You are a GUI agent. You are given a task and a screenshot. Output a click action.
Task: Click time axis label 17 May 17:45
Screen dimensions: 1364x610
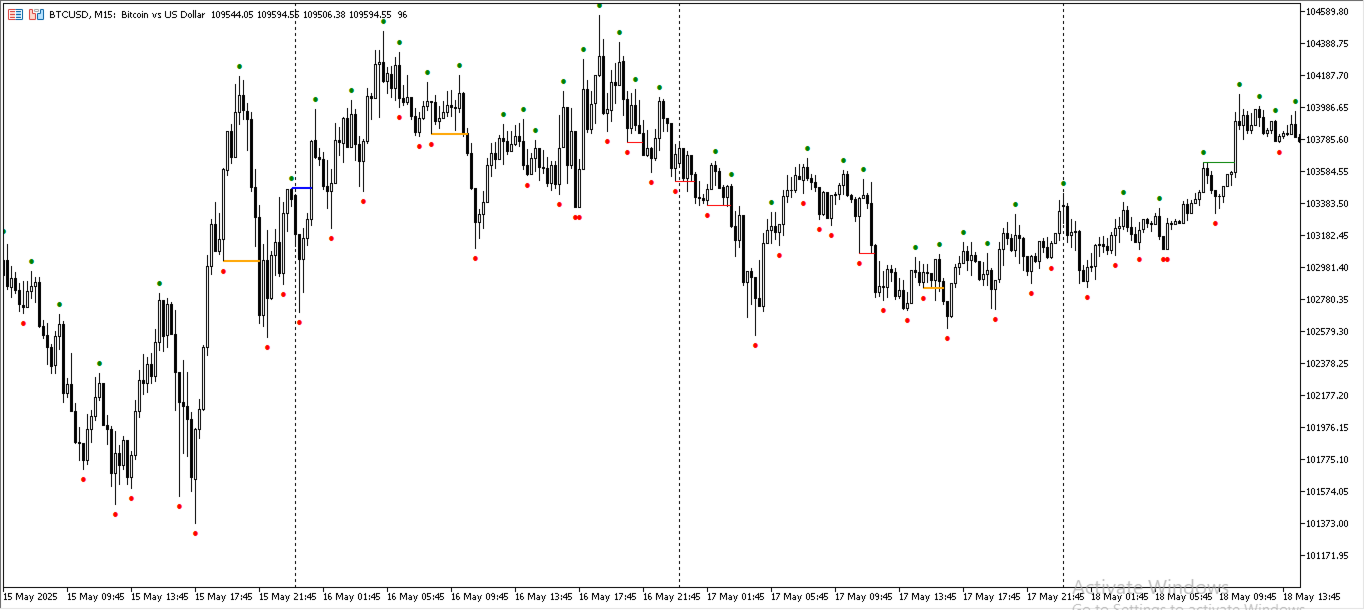coord(992,597)
